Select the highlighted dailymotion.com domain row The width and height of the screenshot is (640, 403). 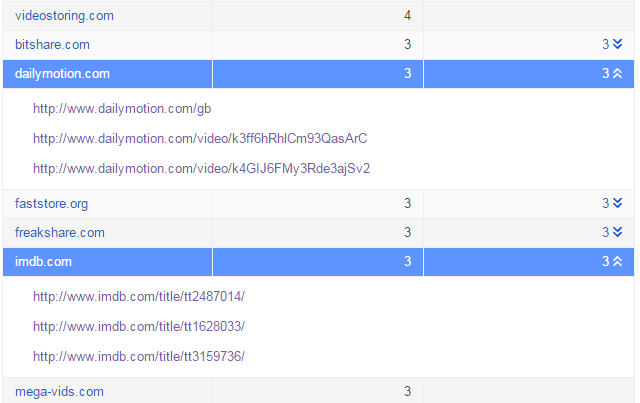click(318, 74)
